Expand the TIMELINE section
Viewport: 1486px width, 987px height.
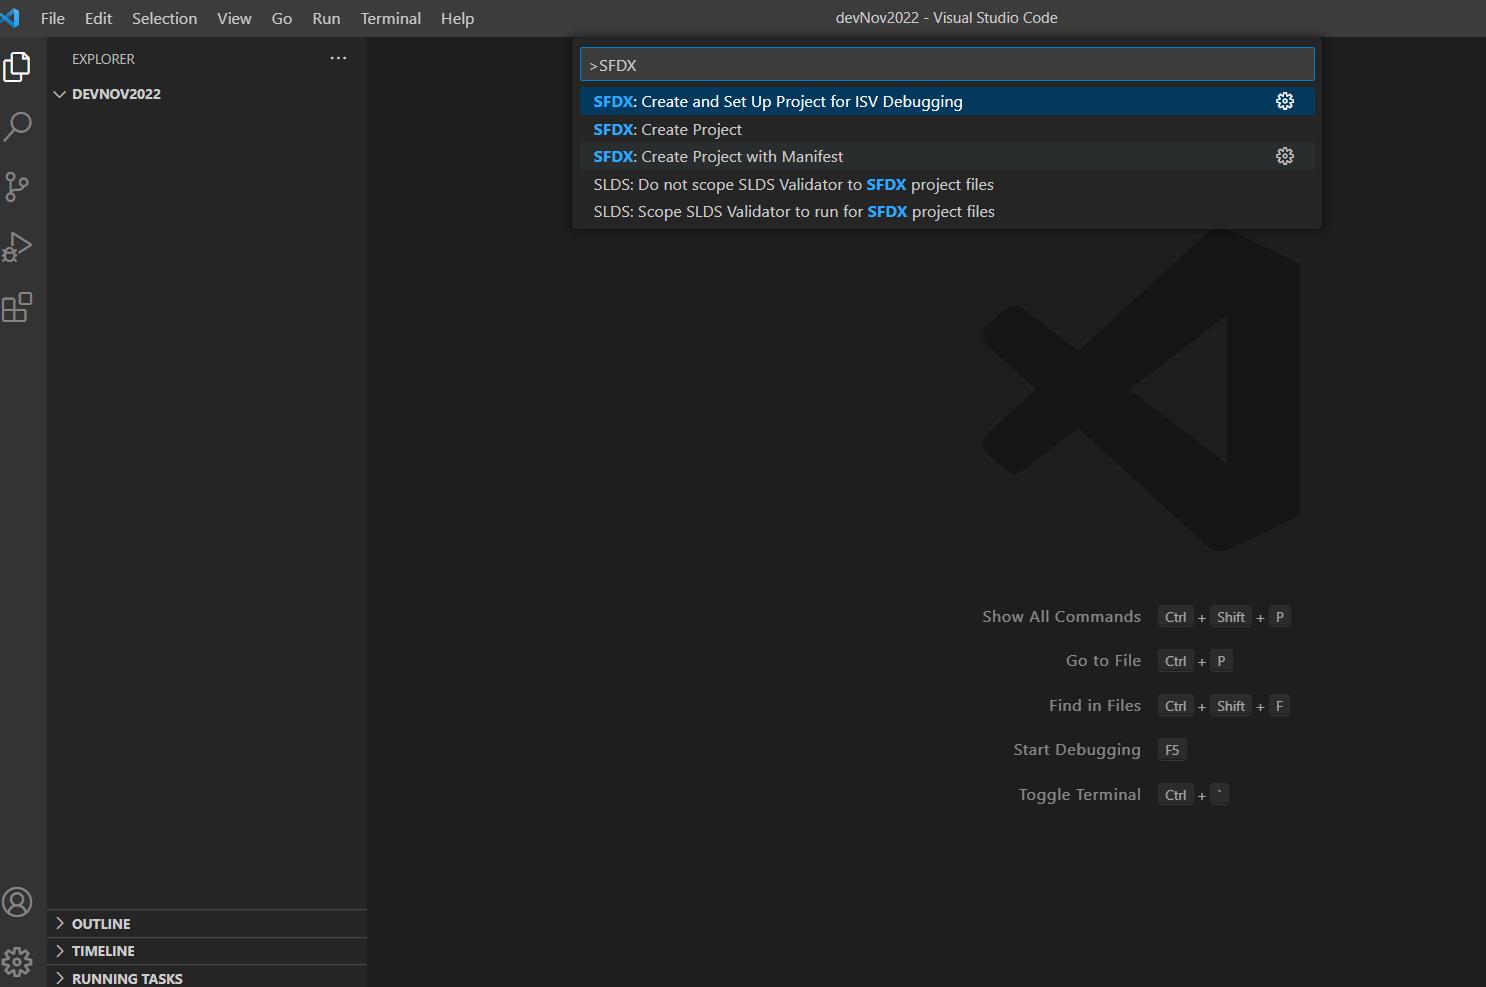pos(207,951)
